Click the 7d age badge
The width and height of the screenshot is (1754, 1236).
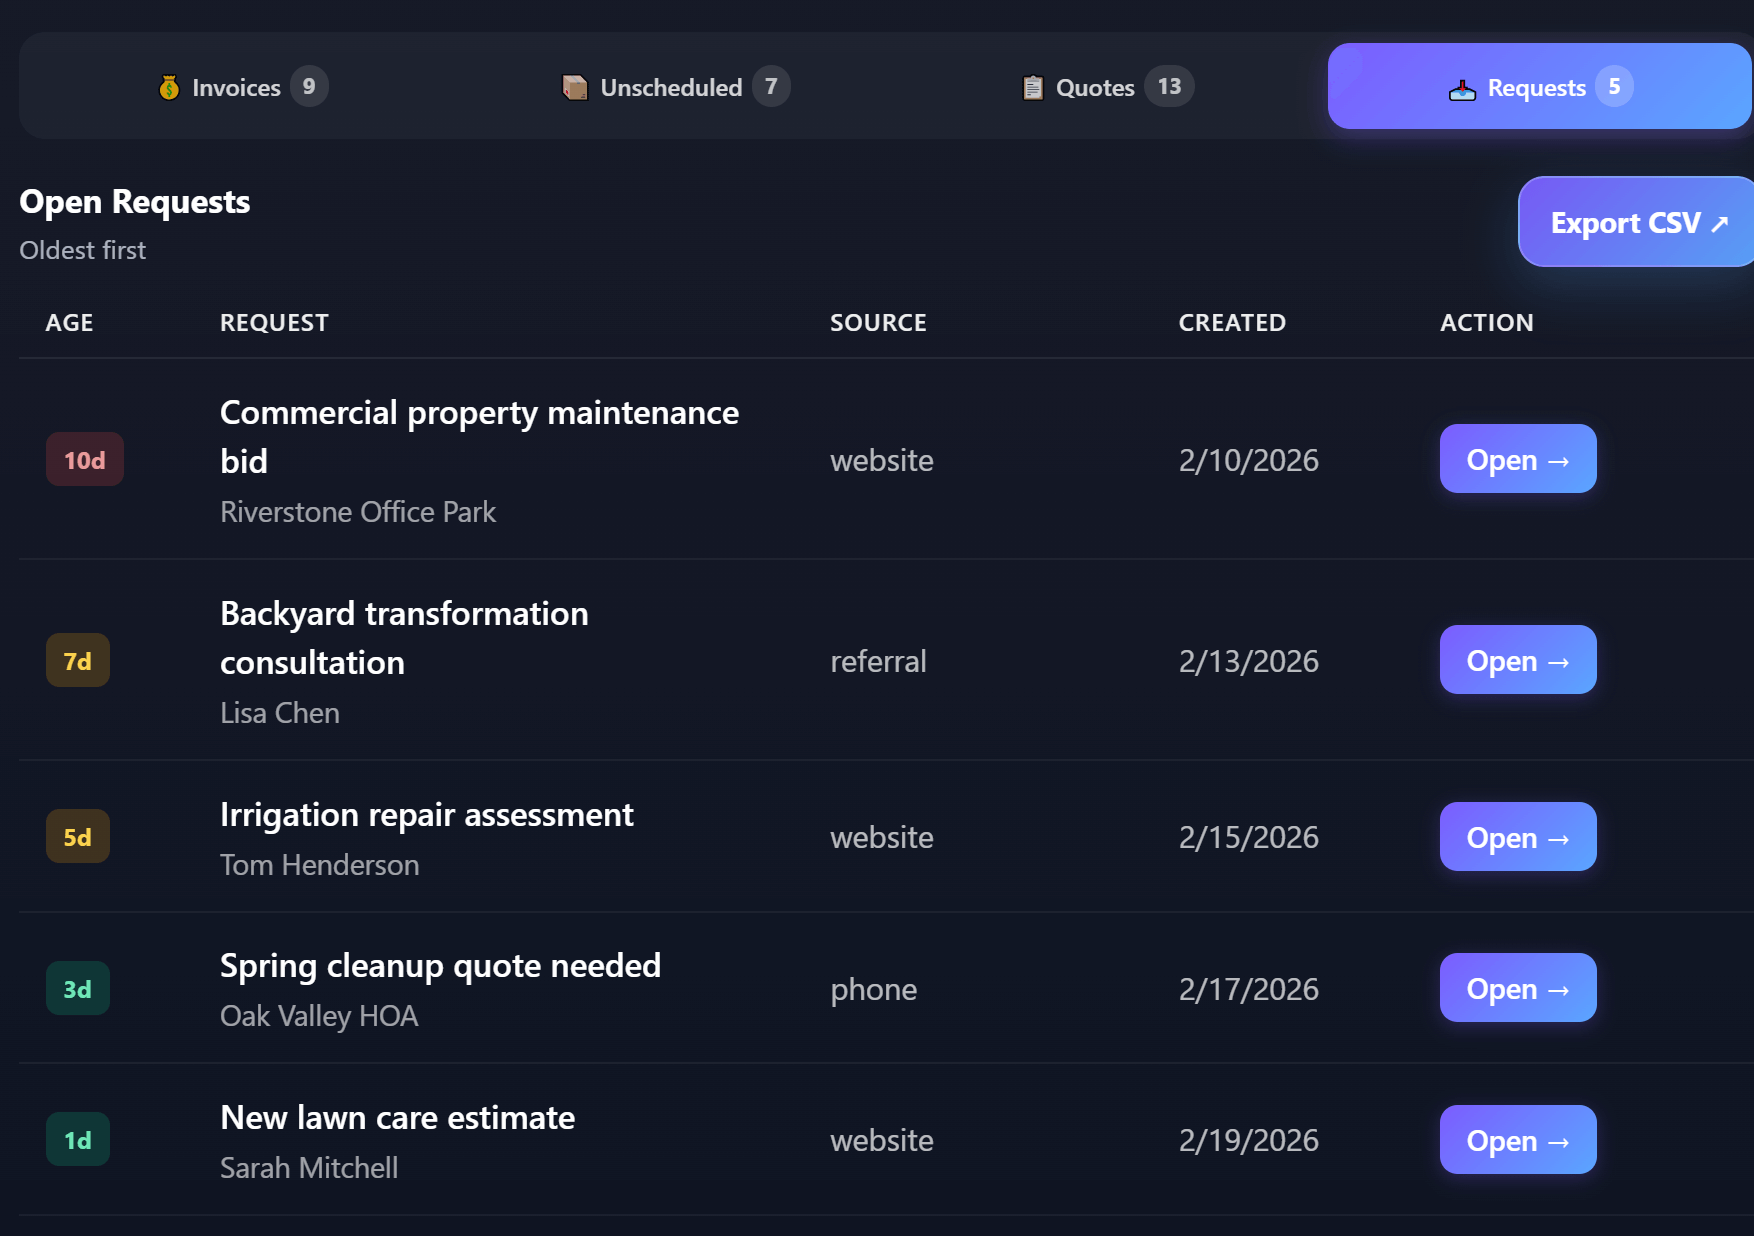[78, 661]
